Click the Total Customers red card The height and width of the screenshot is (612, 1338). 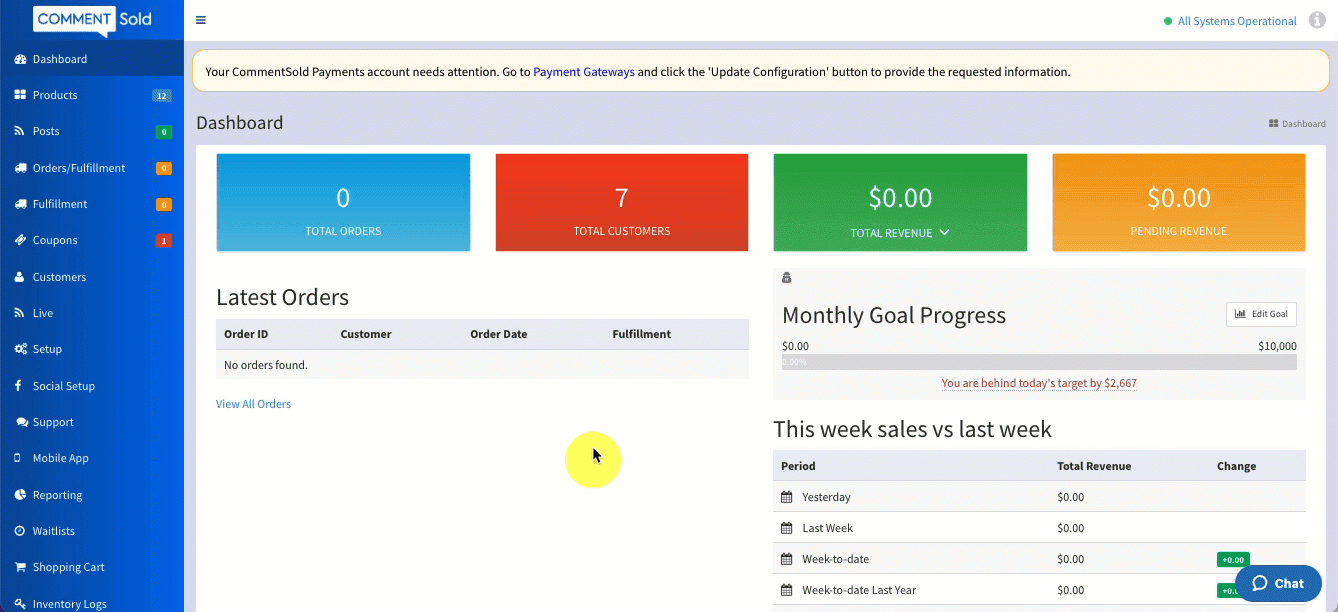(621, 202)
